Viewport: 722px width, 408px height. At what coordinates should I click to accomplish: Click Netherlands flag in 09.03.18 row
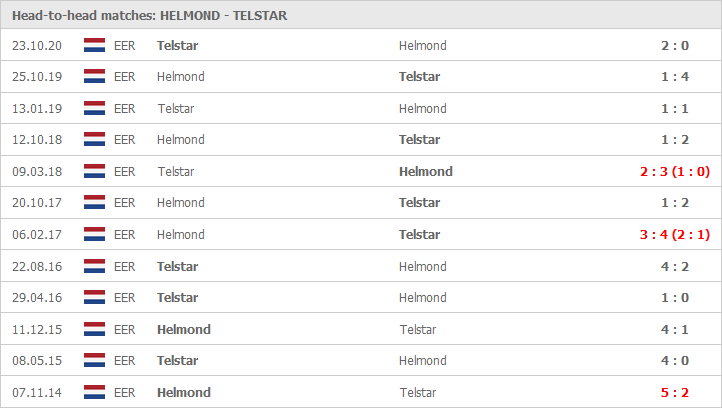click(94, 171)
